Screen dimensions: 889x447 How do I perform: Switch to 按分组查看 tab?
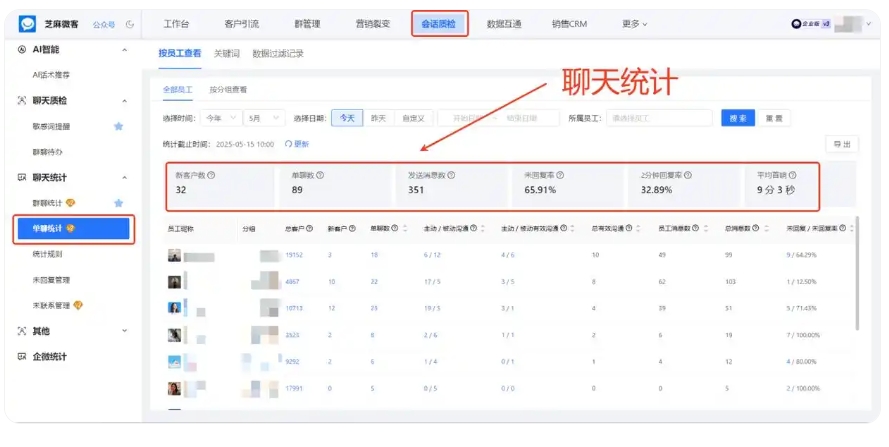[x=228, y=90]
